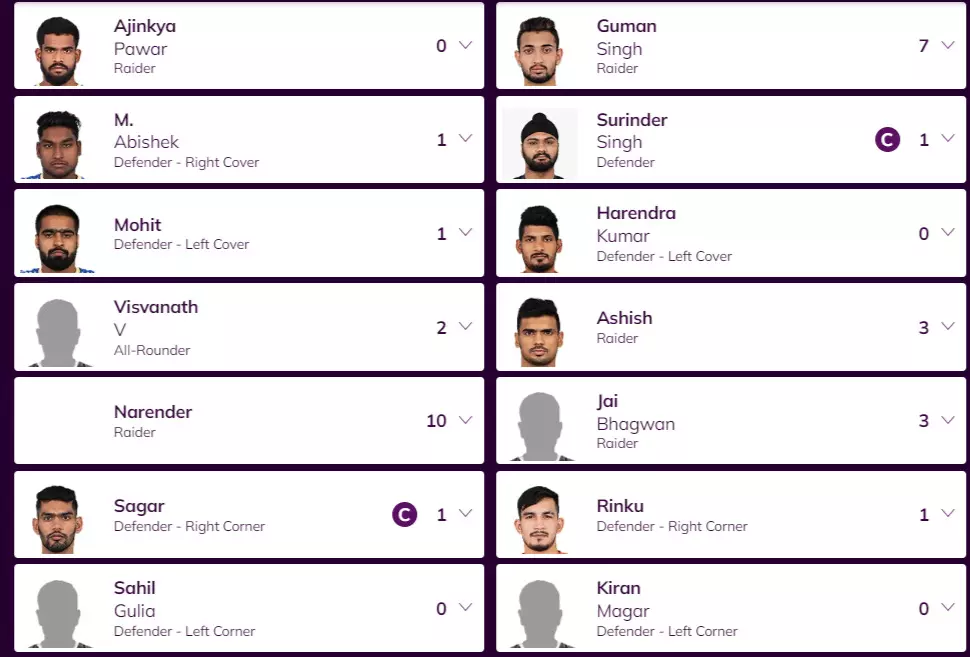The height and width of the screenshot is (657, 970).
Task: Click Mohit's player photo
Action: 58,238
